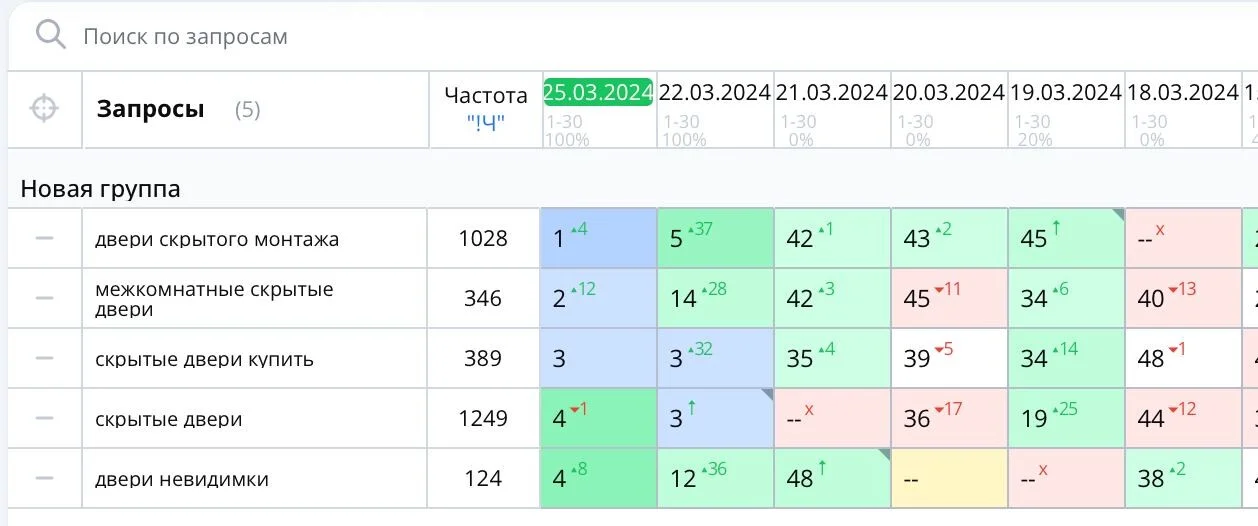Click the search magnifier icon
This screenshot has width=1258, height=526.
[x=50, y=35]
